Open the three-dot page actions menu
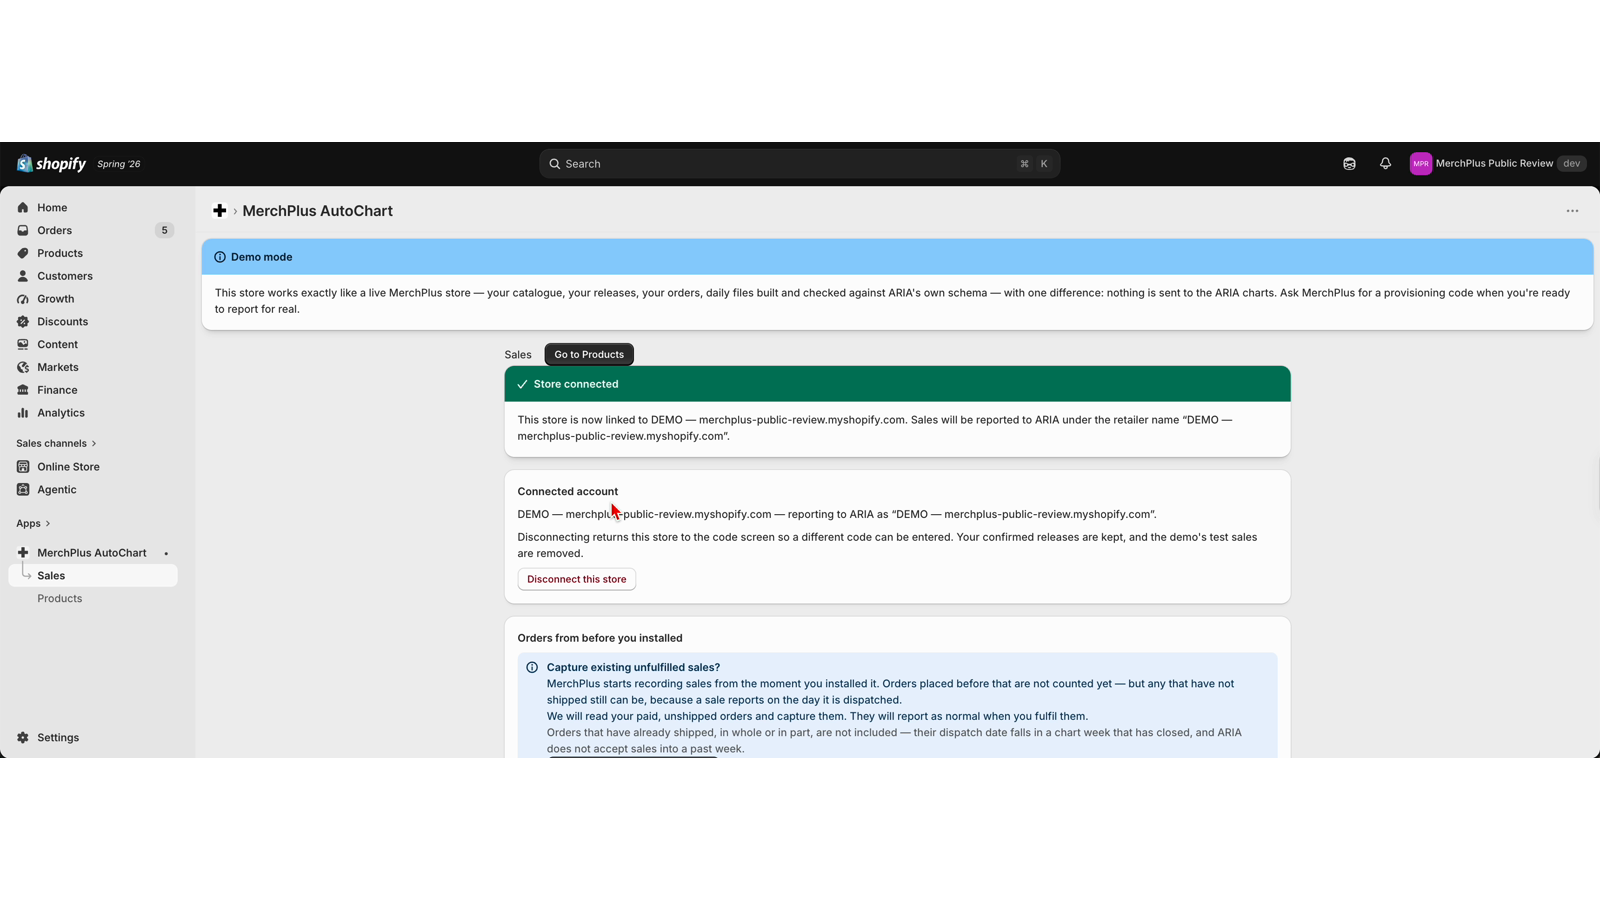Screen dimensions: 1600x900 pyautogui.click(x=1572, y=211)
